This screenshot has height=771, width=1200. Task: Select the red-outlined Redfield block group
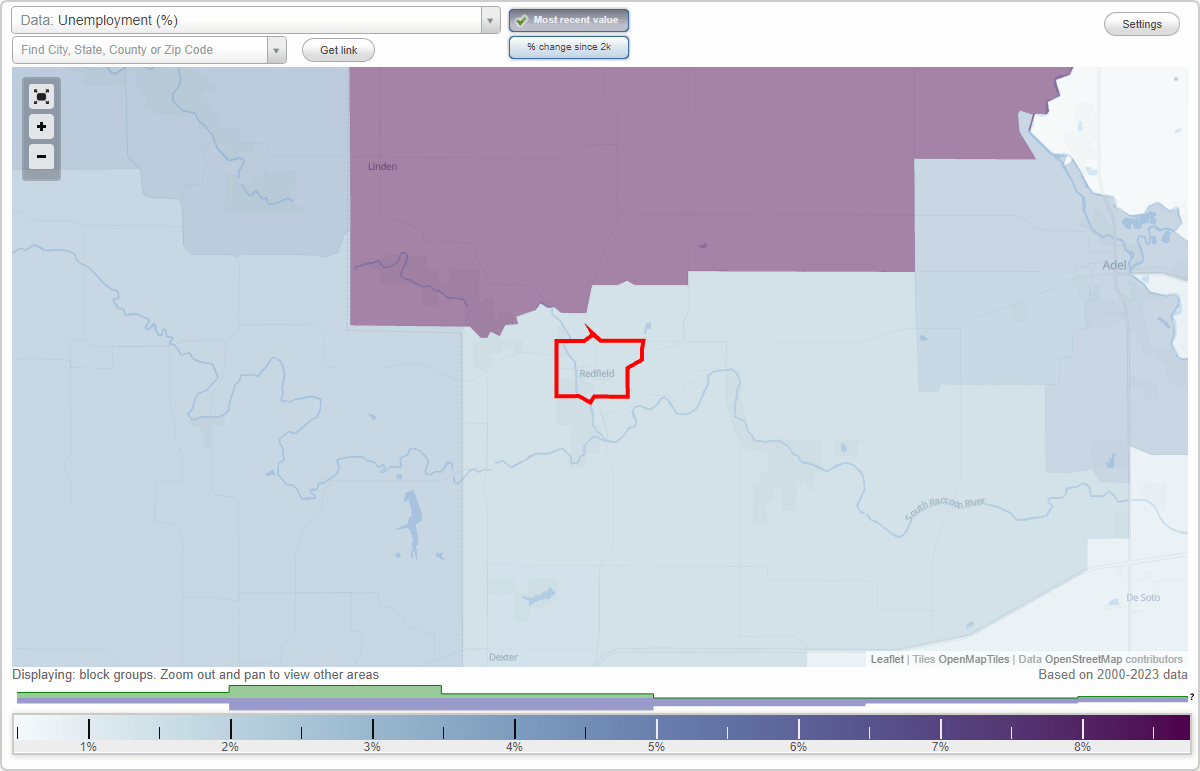[x=597, y=368]
